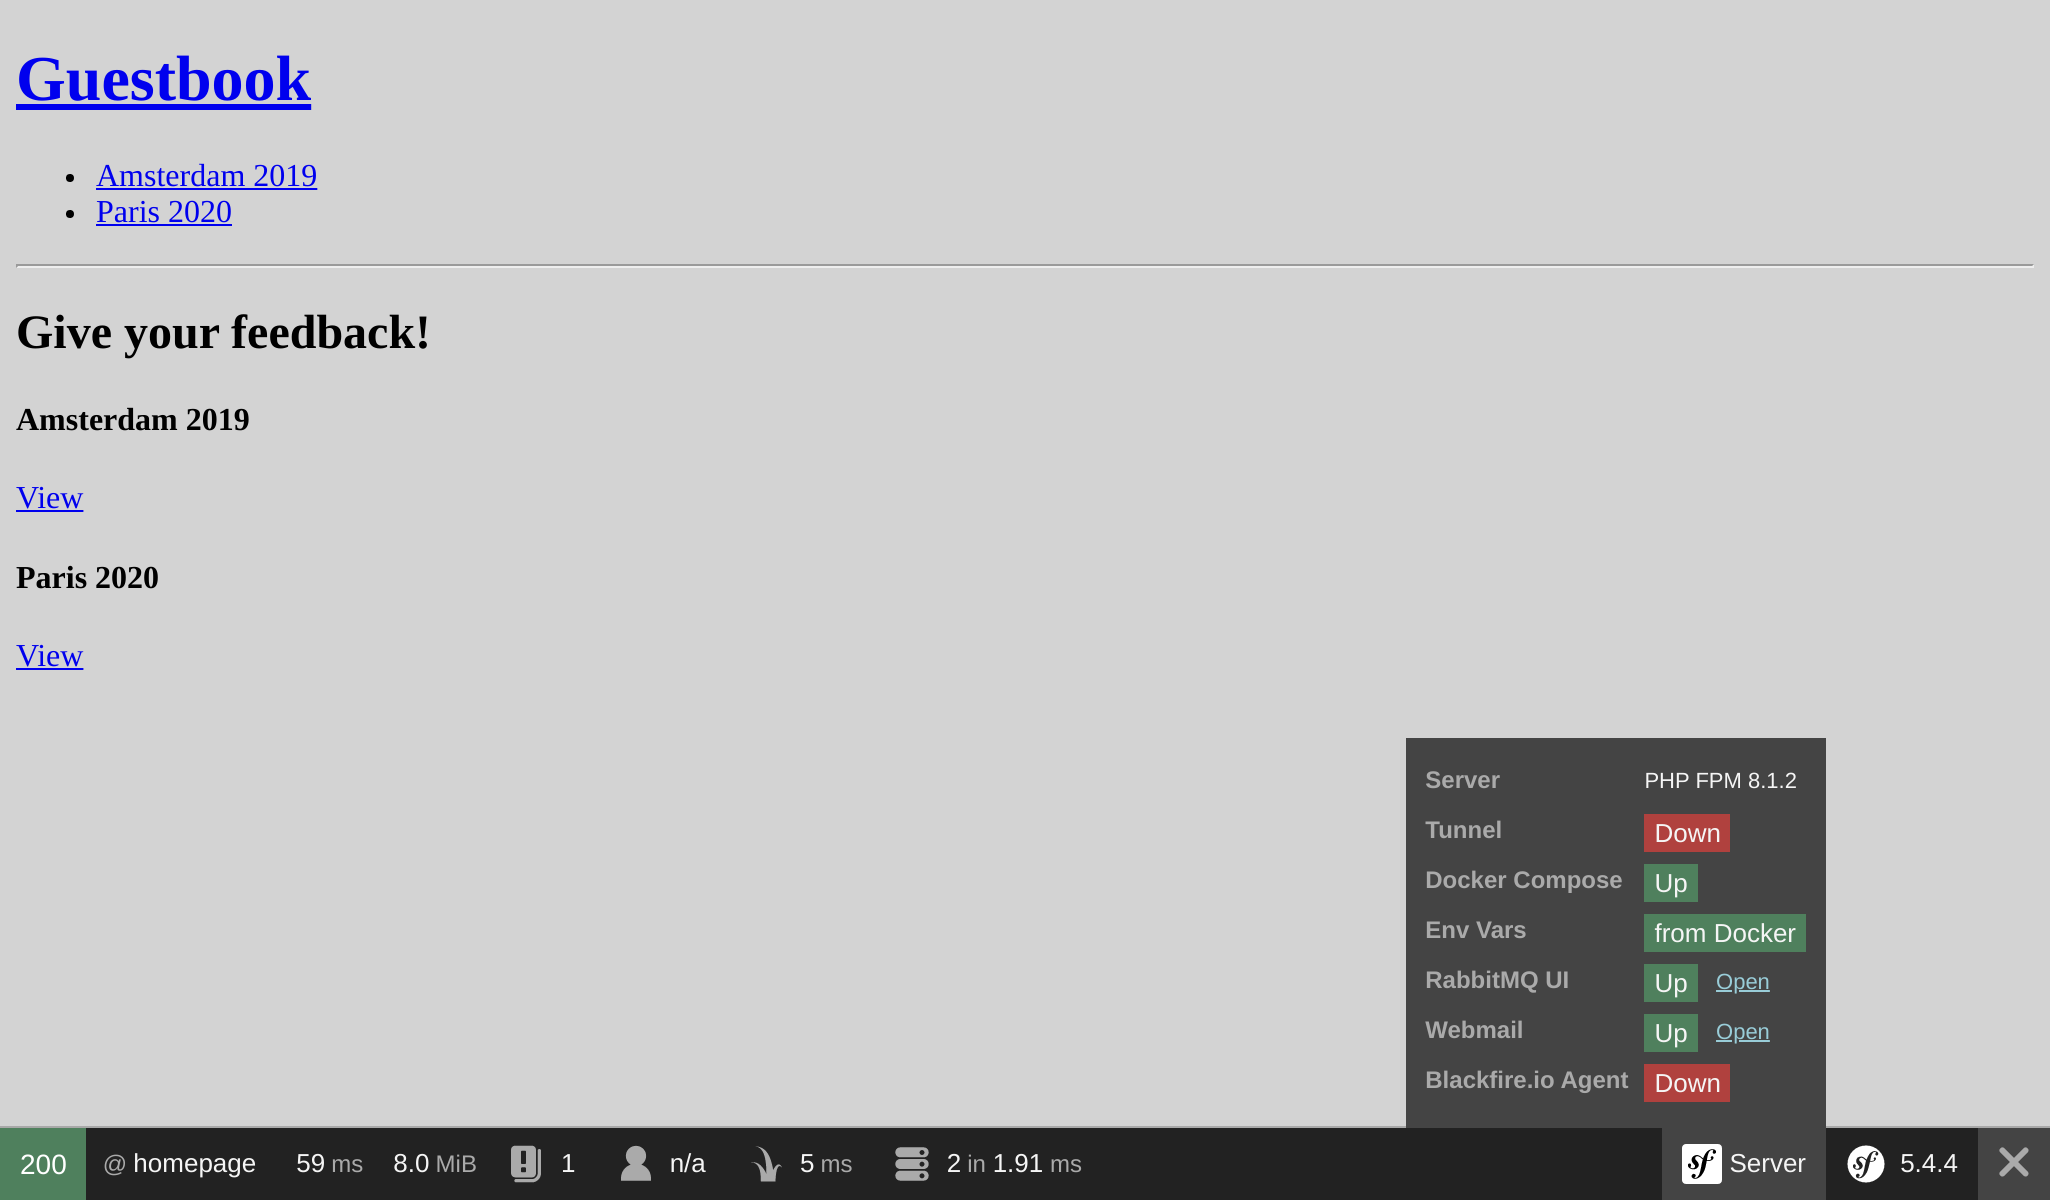Click the database queries icon
2050x1200 pixels.
click(912, 1163)
